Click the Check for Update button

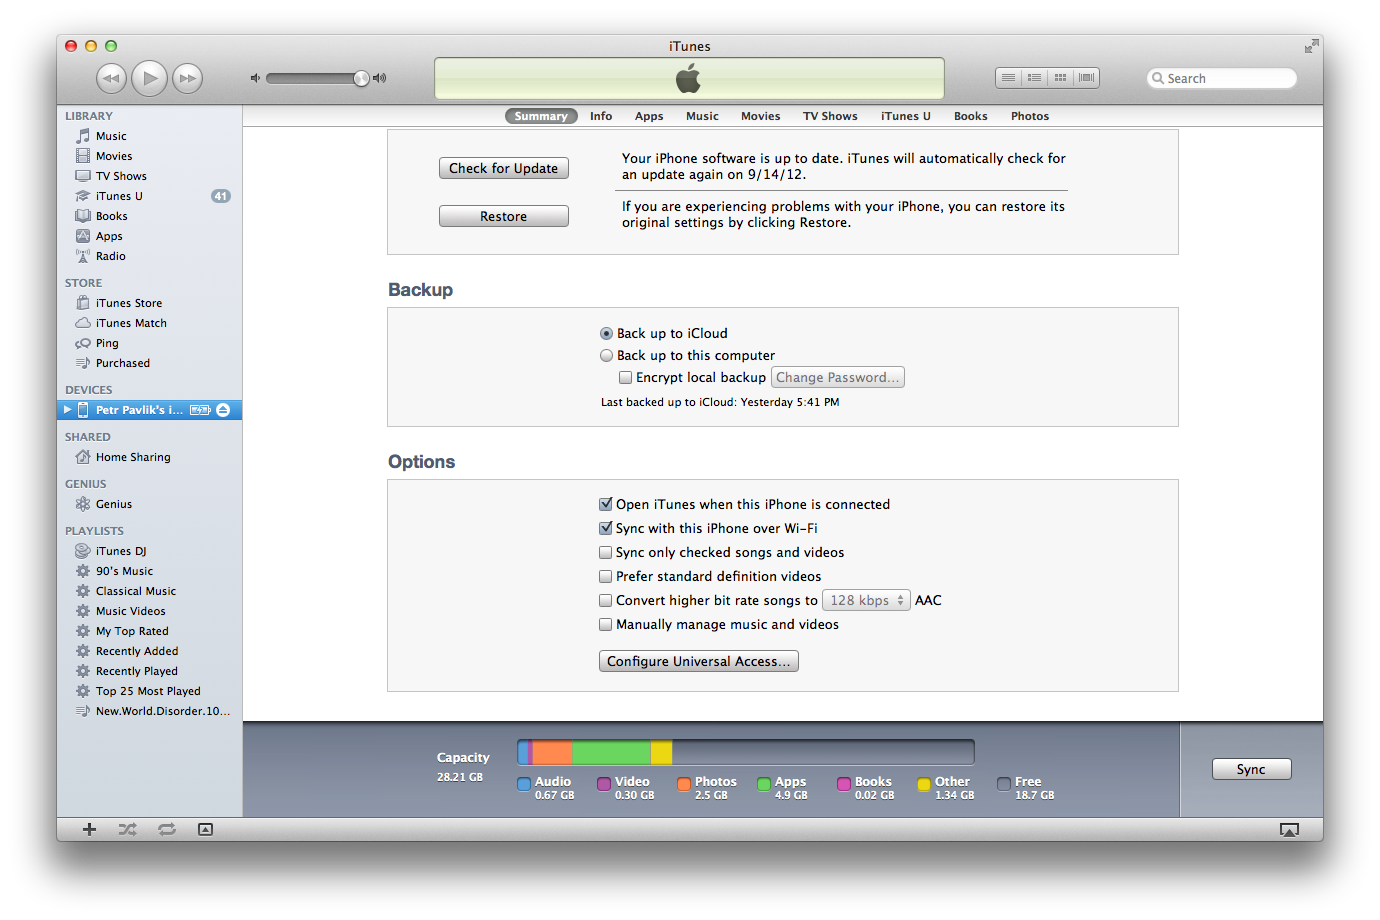(503, 168)
